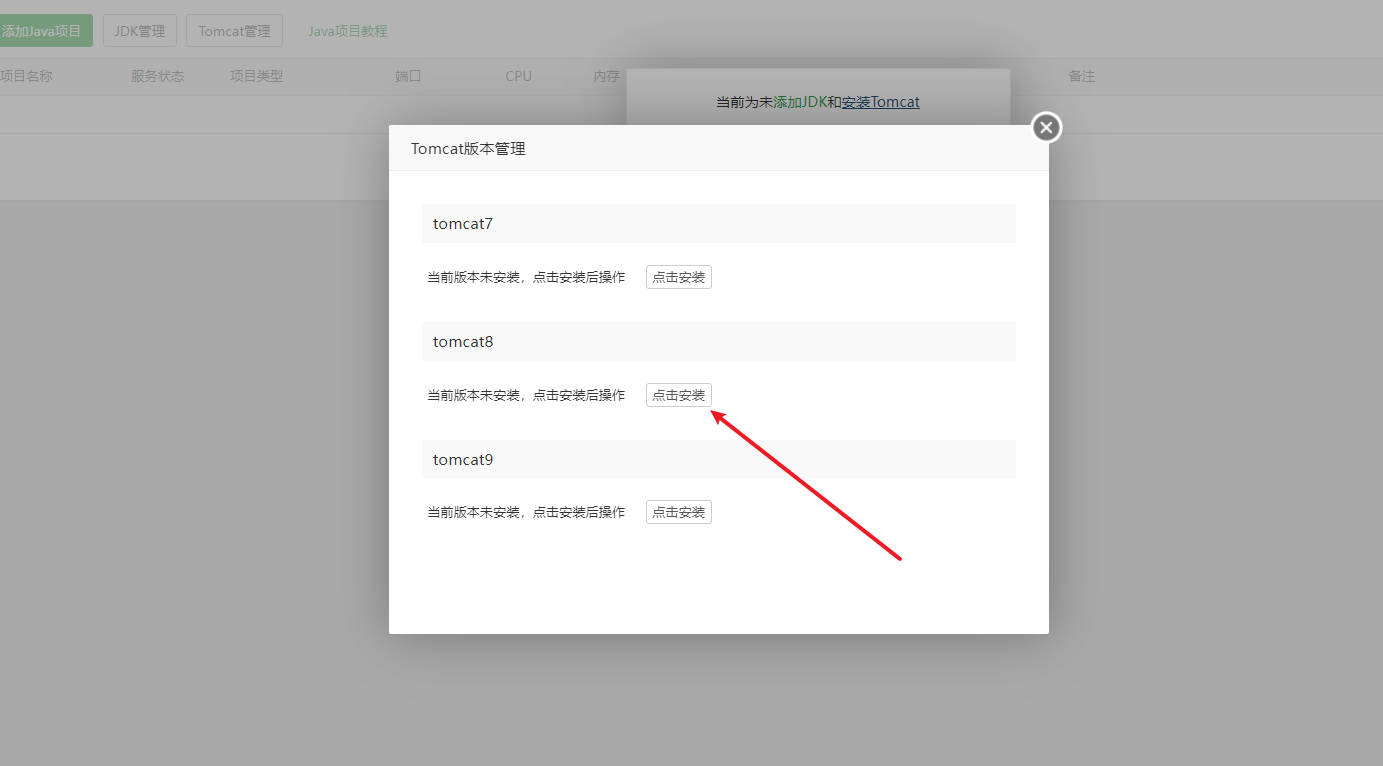Click tomcat8 not-installed status text
This screenshot has height=766, width=1383.
[526, 395]
